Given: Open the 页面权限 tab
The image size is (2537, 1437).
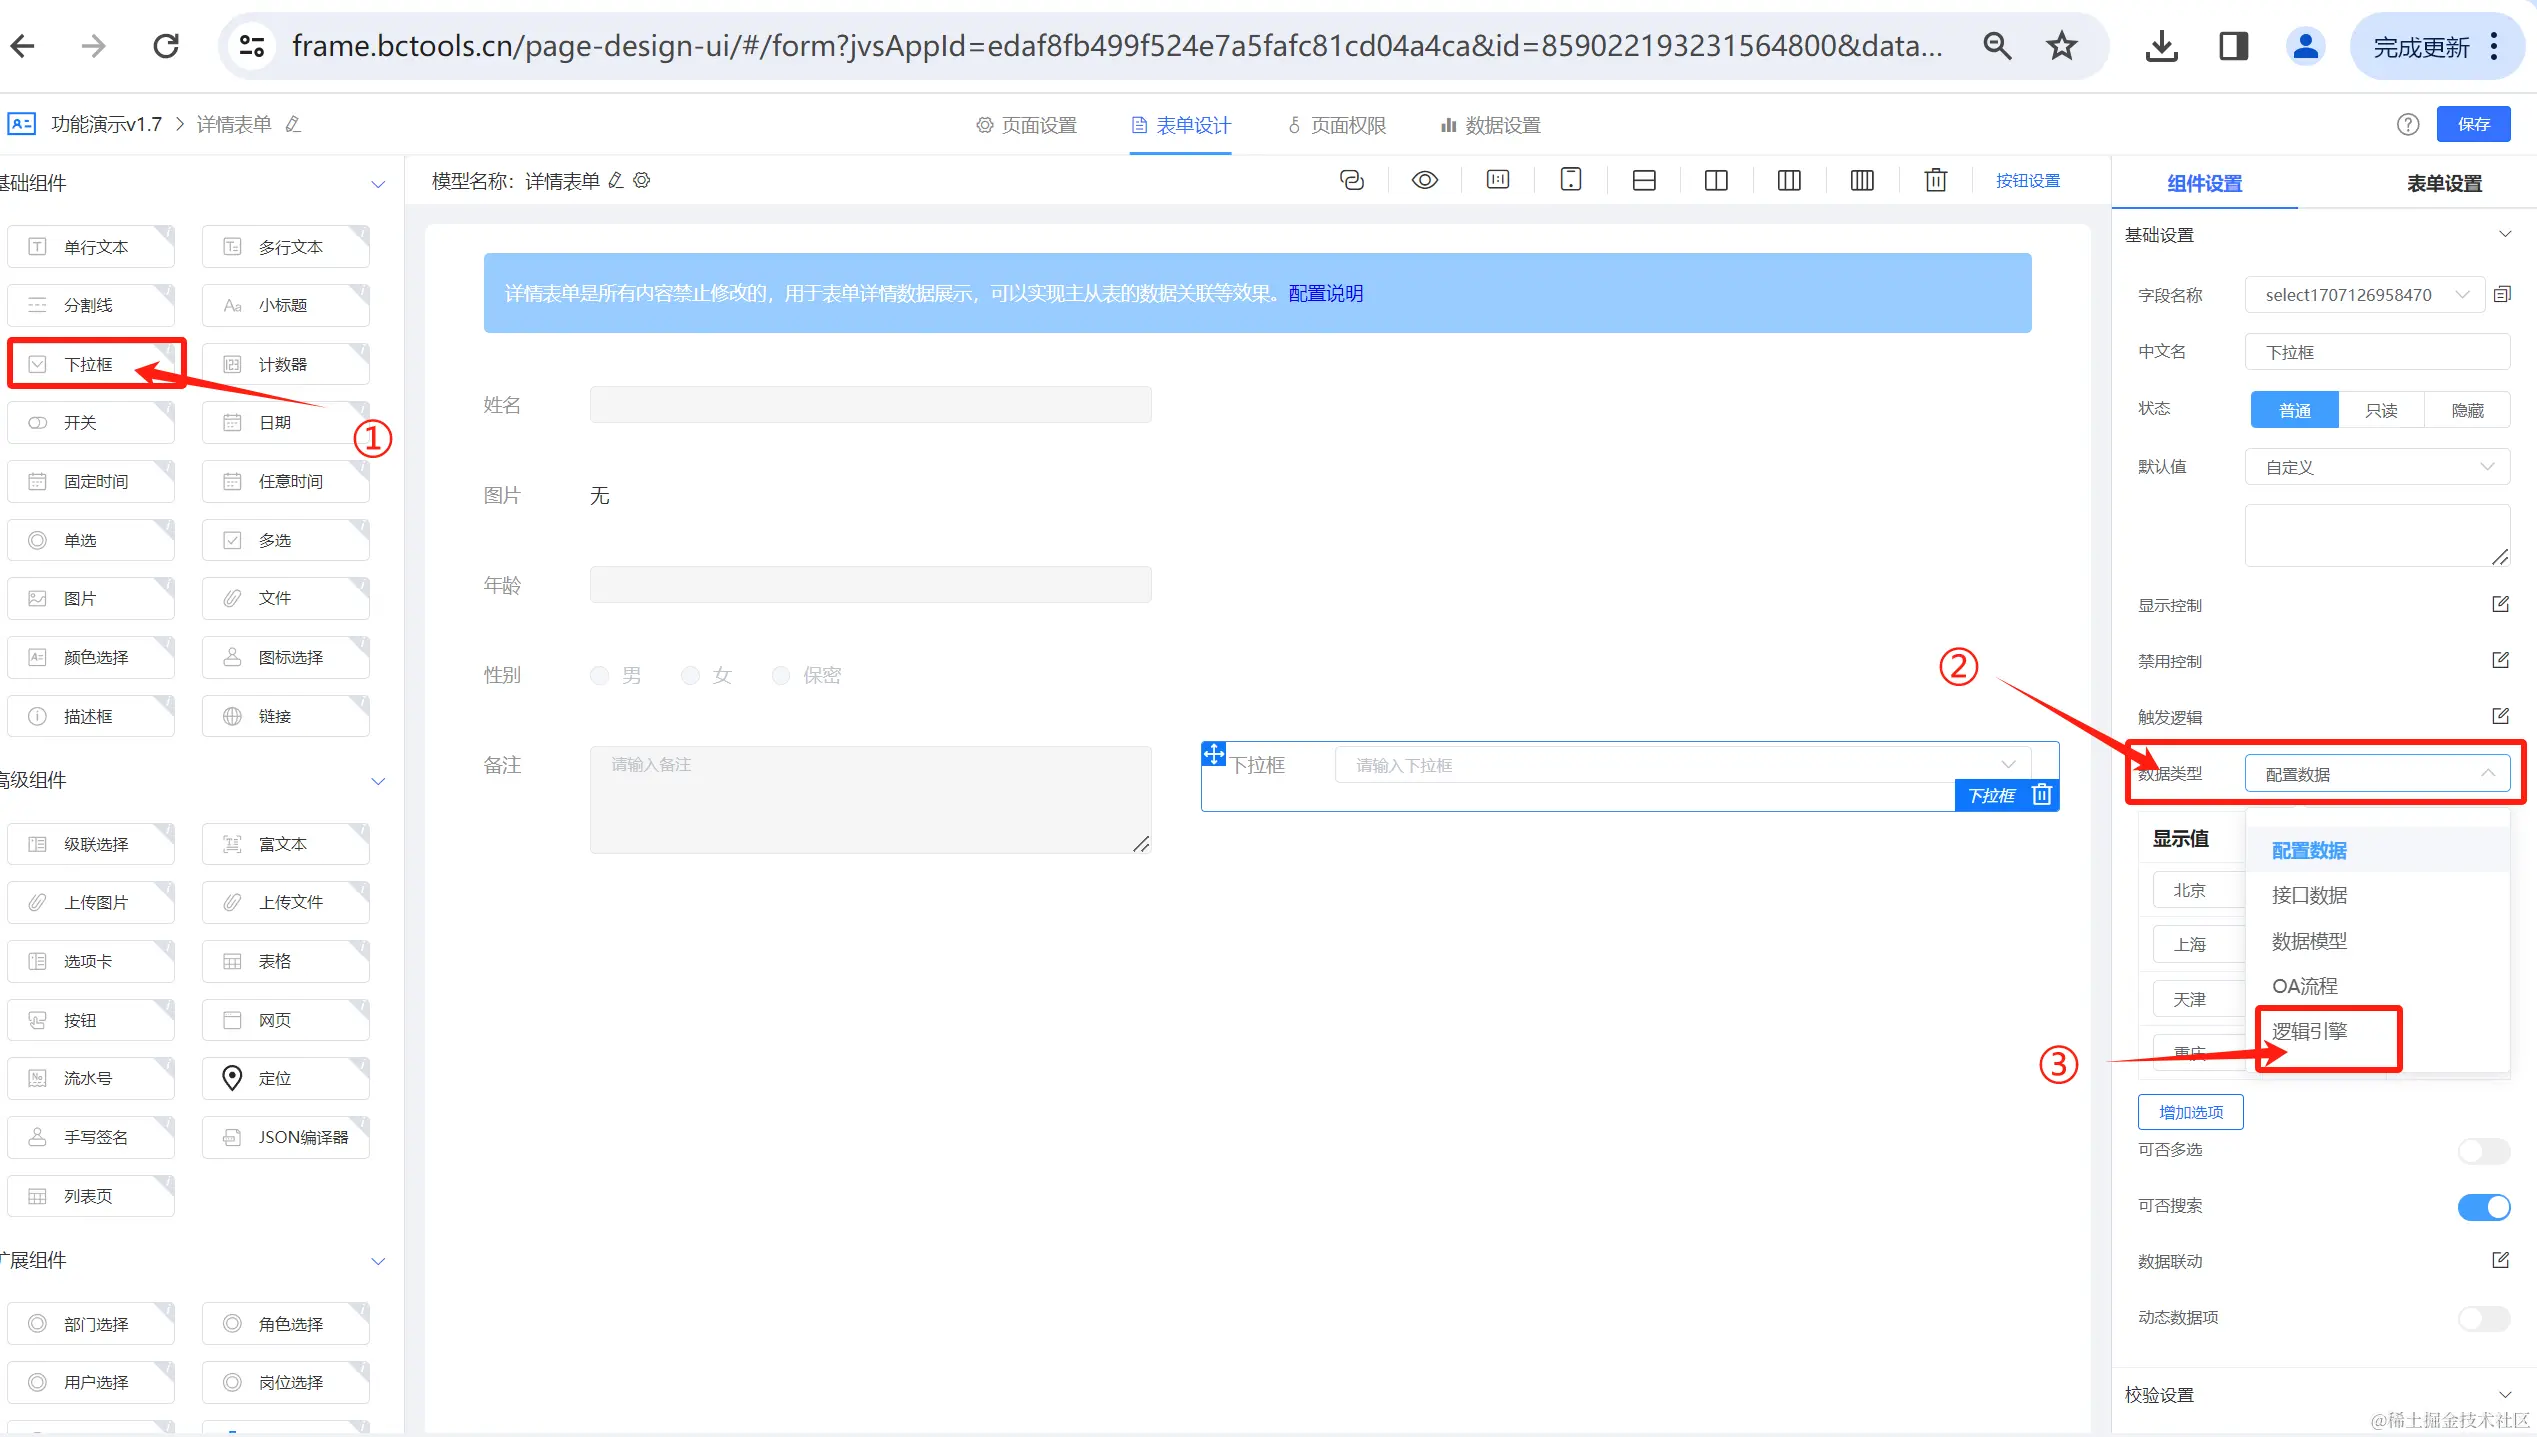Looking at the screenshot, I should pyautogui.click(x=1337, y=125).
